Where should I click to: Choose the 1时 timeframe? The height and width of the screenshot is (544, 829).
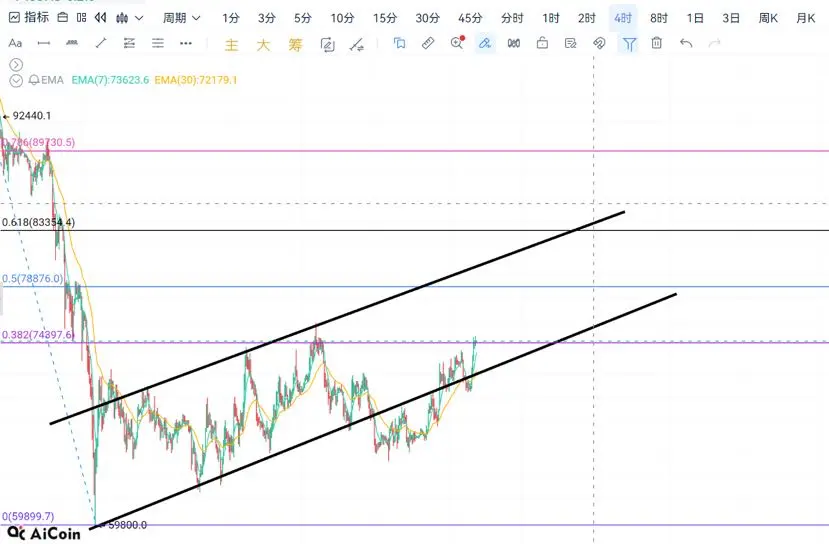[x=550, y=18]
